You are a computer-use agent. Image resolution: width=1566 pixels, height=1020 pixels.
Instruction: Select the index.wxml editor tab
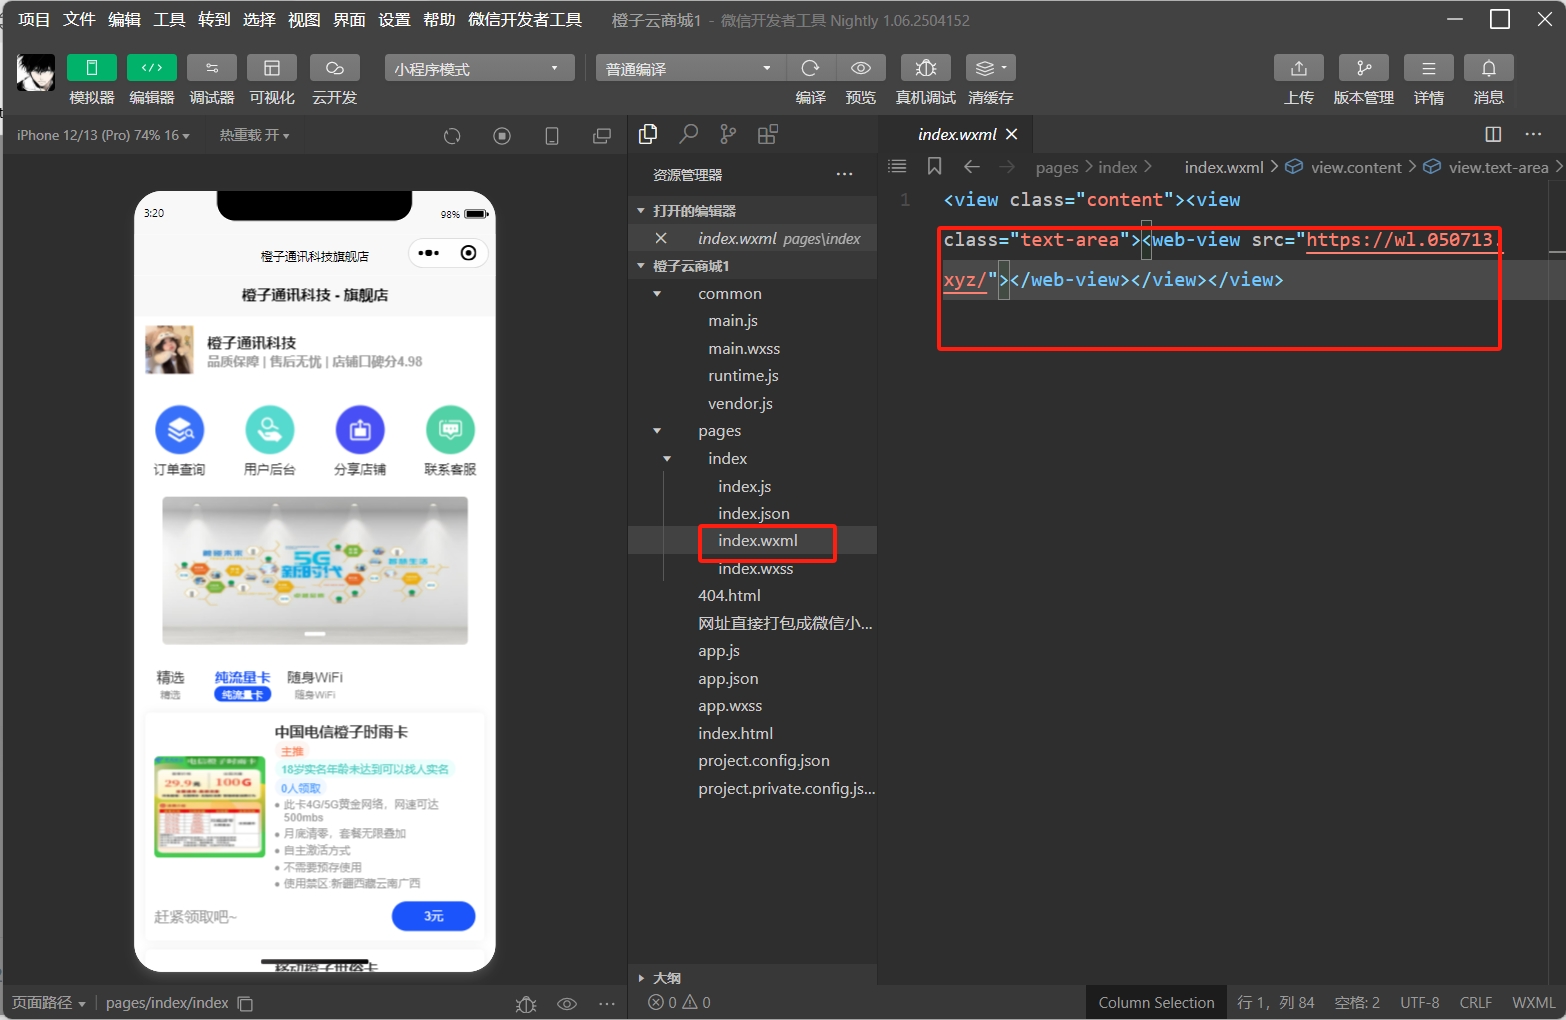pos(957,134)
